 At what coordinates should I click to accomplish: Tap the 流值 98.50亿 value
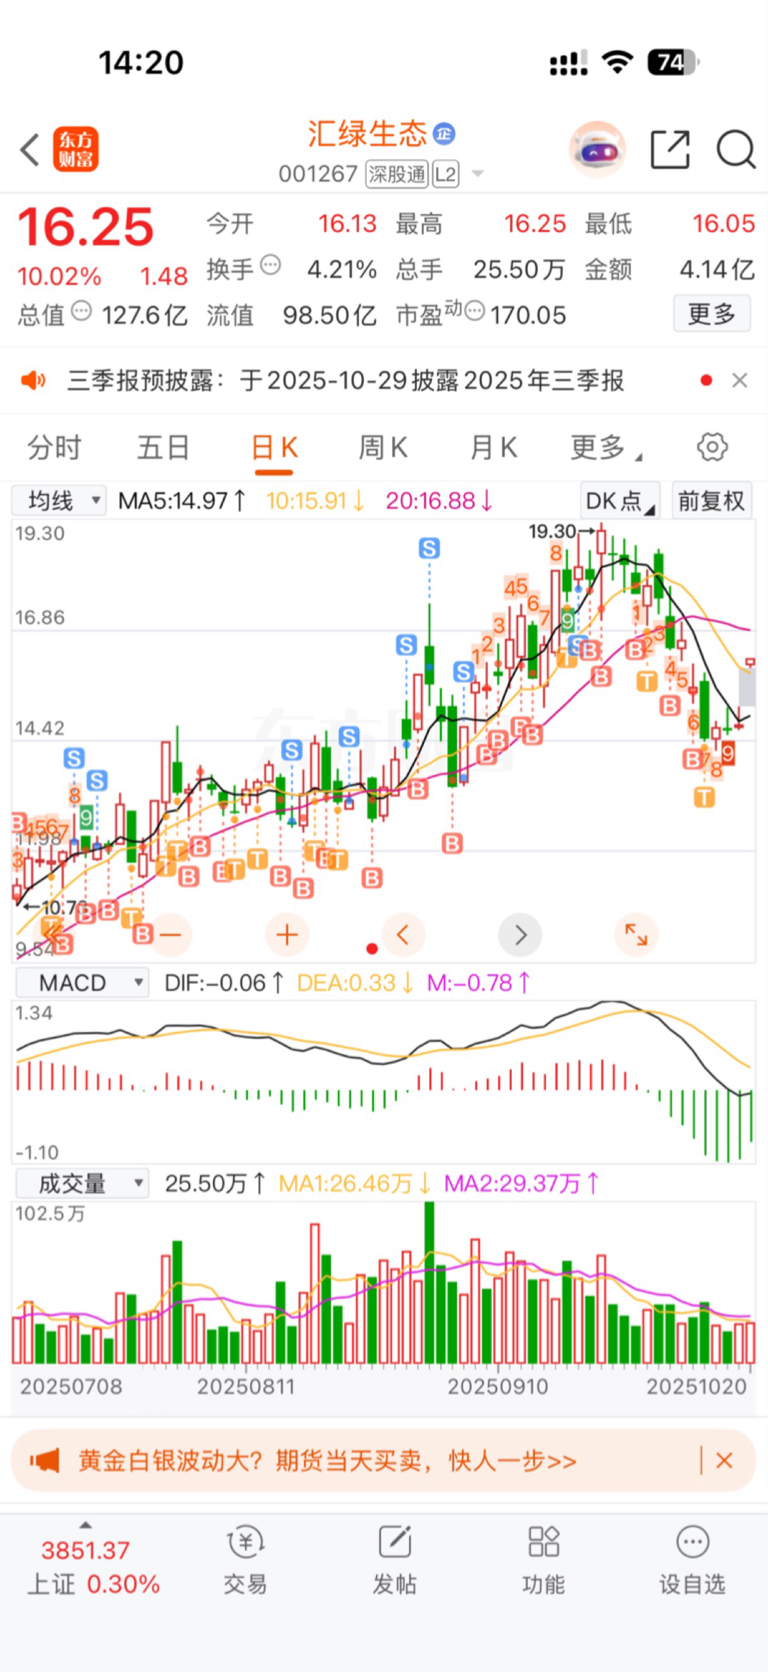click(292, 315)
